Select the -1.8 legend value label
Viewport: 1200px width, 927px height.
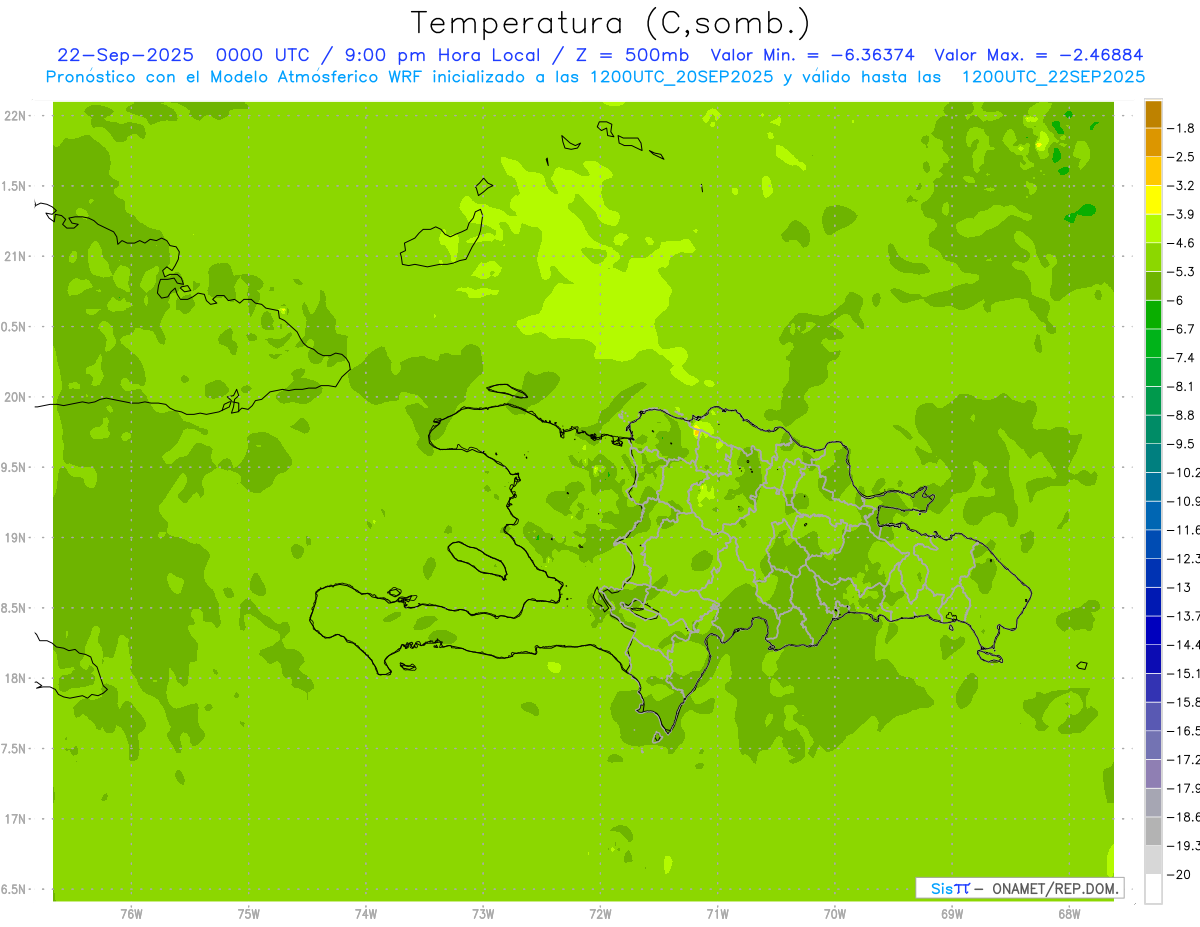(x=1183, y=128)
